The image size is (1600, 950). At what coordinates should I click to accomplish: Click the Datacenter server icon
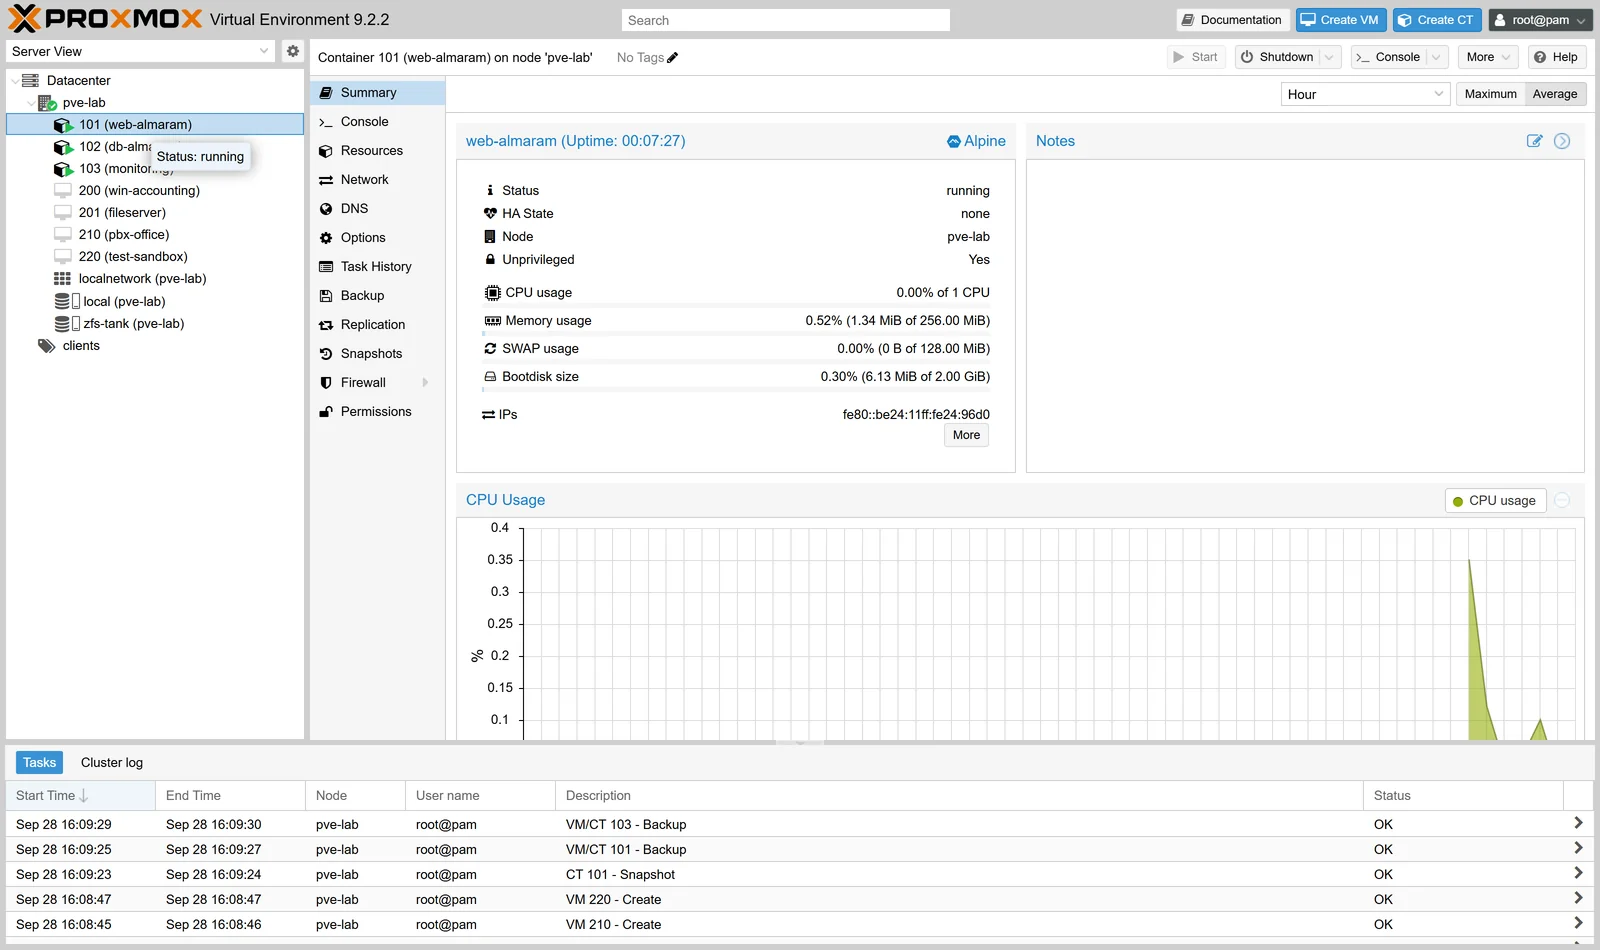pos(30,80)
